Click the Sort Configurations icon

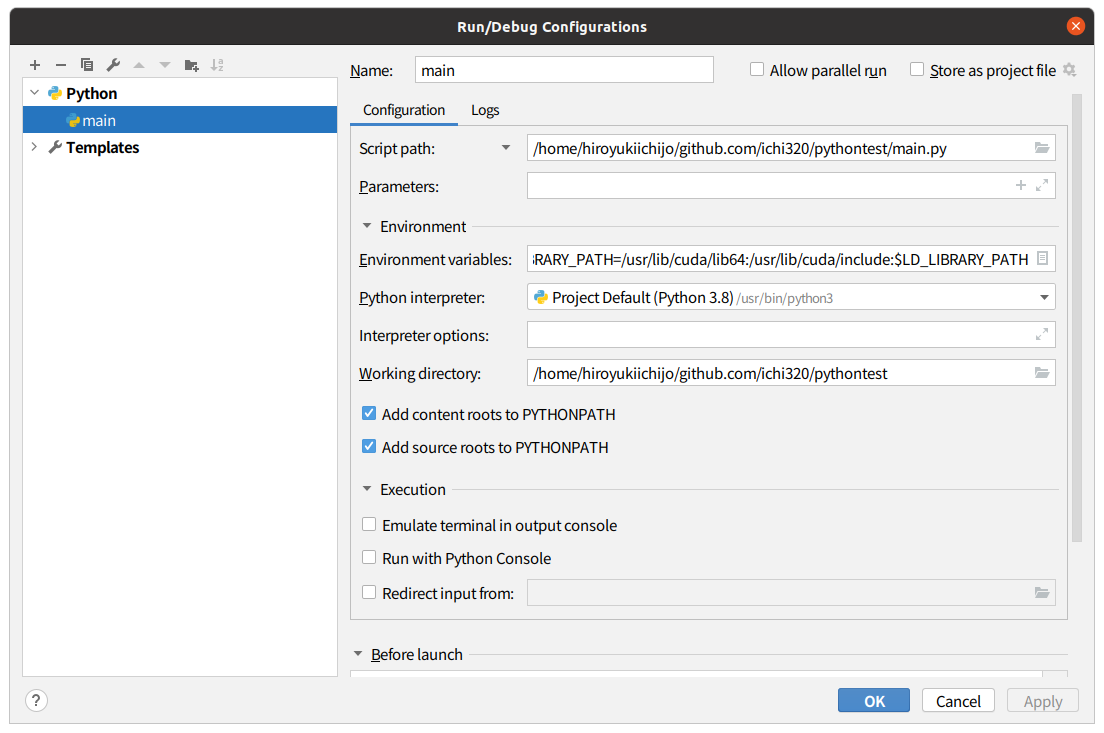click(218, 65)
